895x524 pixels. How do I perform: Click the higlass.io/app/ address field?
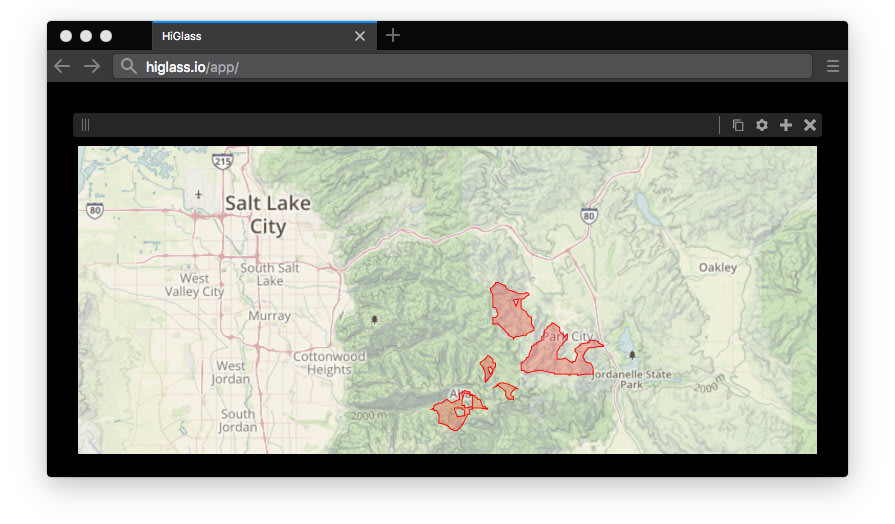point(462,67)
